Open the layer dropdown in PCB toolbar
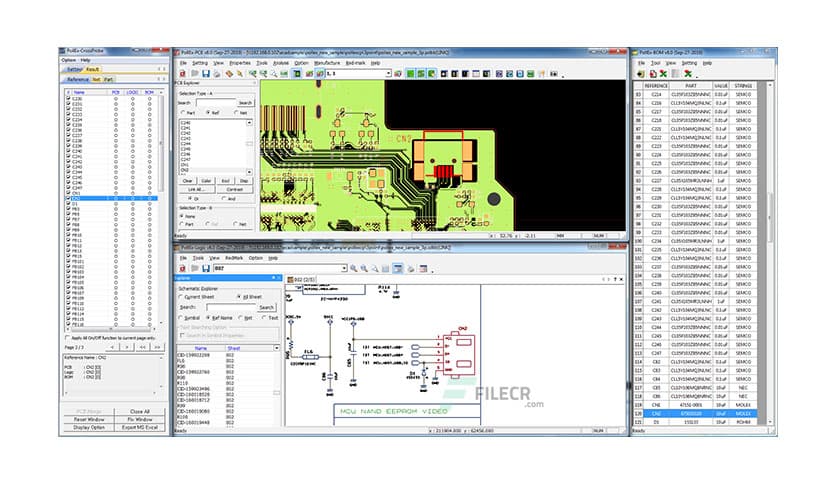This screenshot has height=484, width=836. [388, 73]
